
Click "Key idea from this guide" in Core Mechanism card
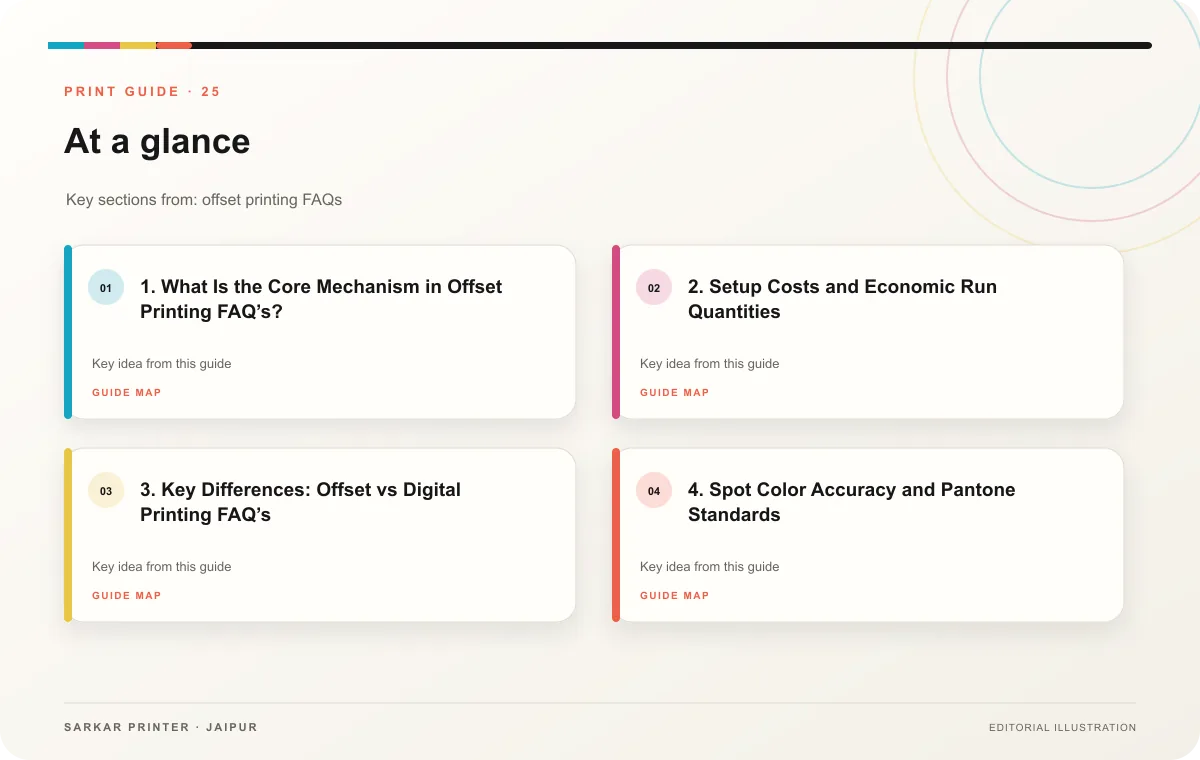(162, 364)
